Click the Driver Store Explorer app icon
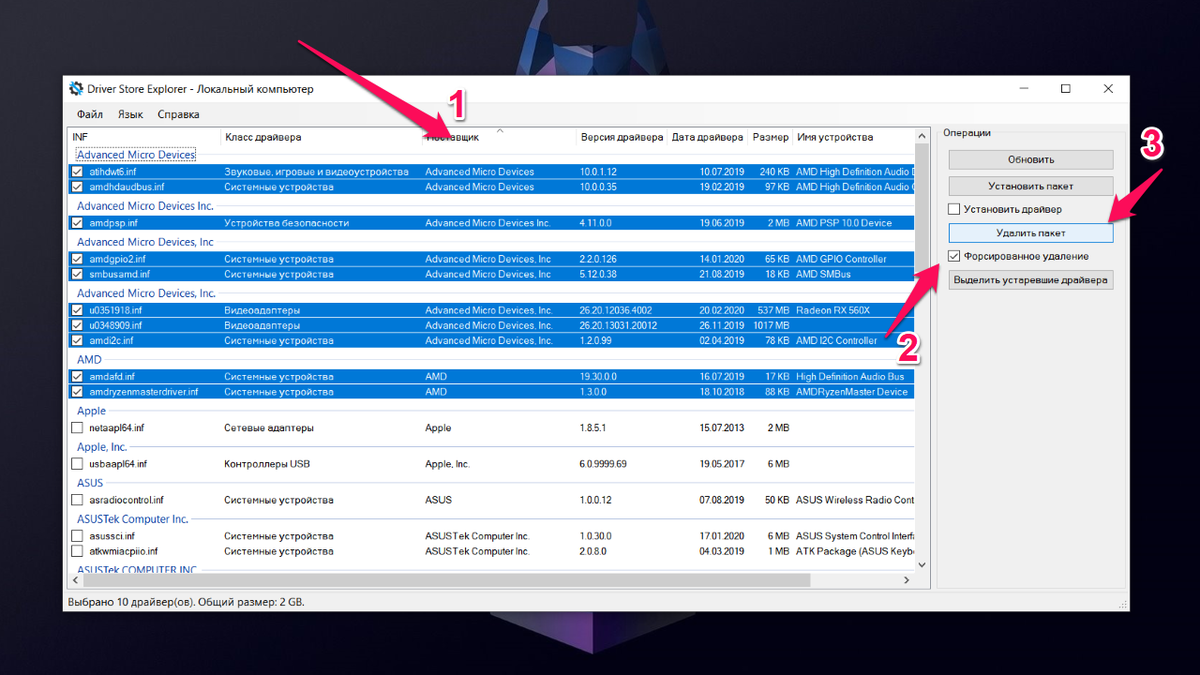 76,89
